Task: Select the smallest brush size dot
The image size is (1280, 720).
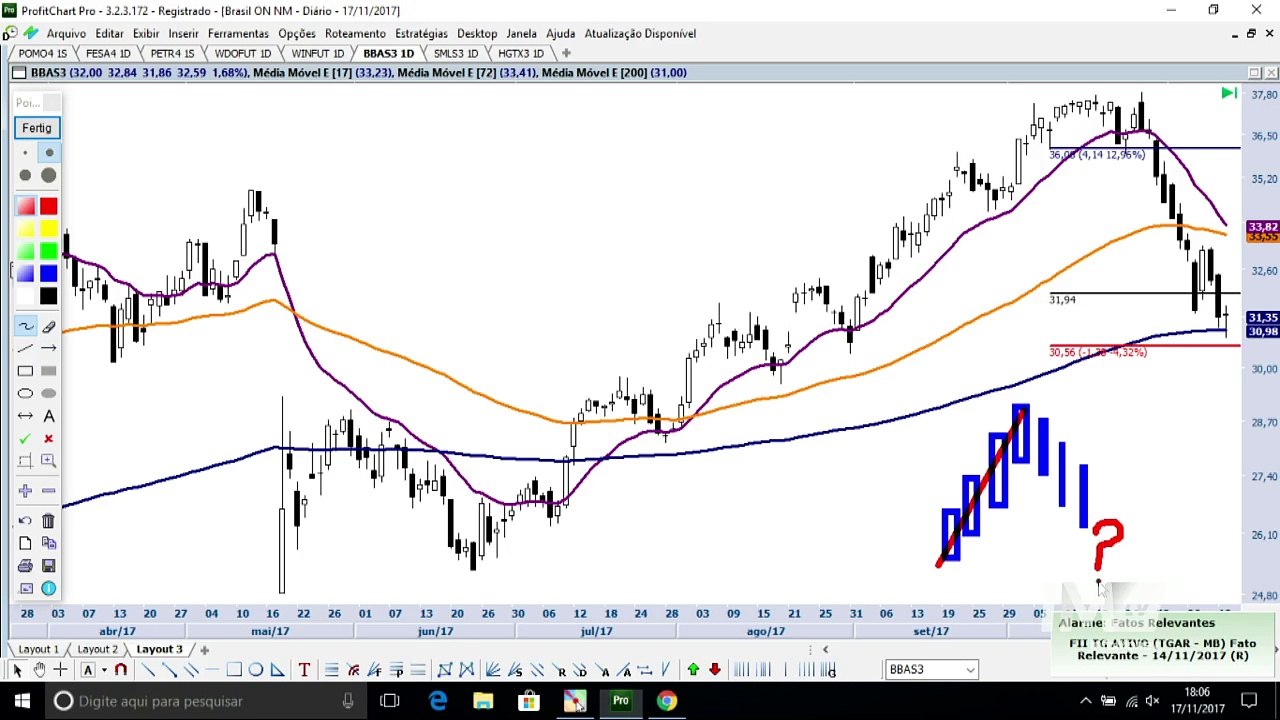Action: coord(25,153)
